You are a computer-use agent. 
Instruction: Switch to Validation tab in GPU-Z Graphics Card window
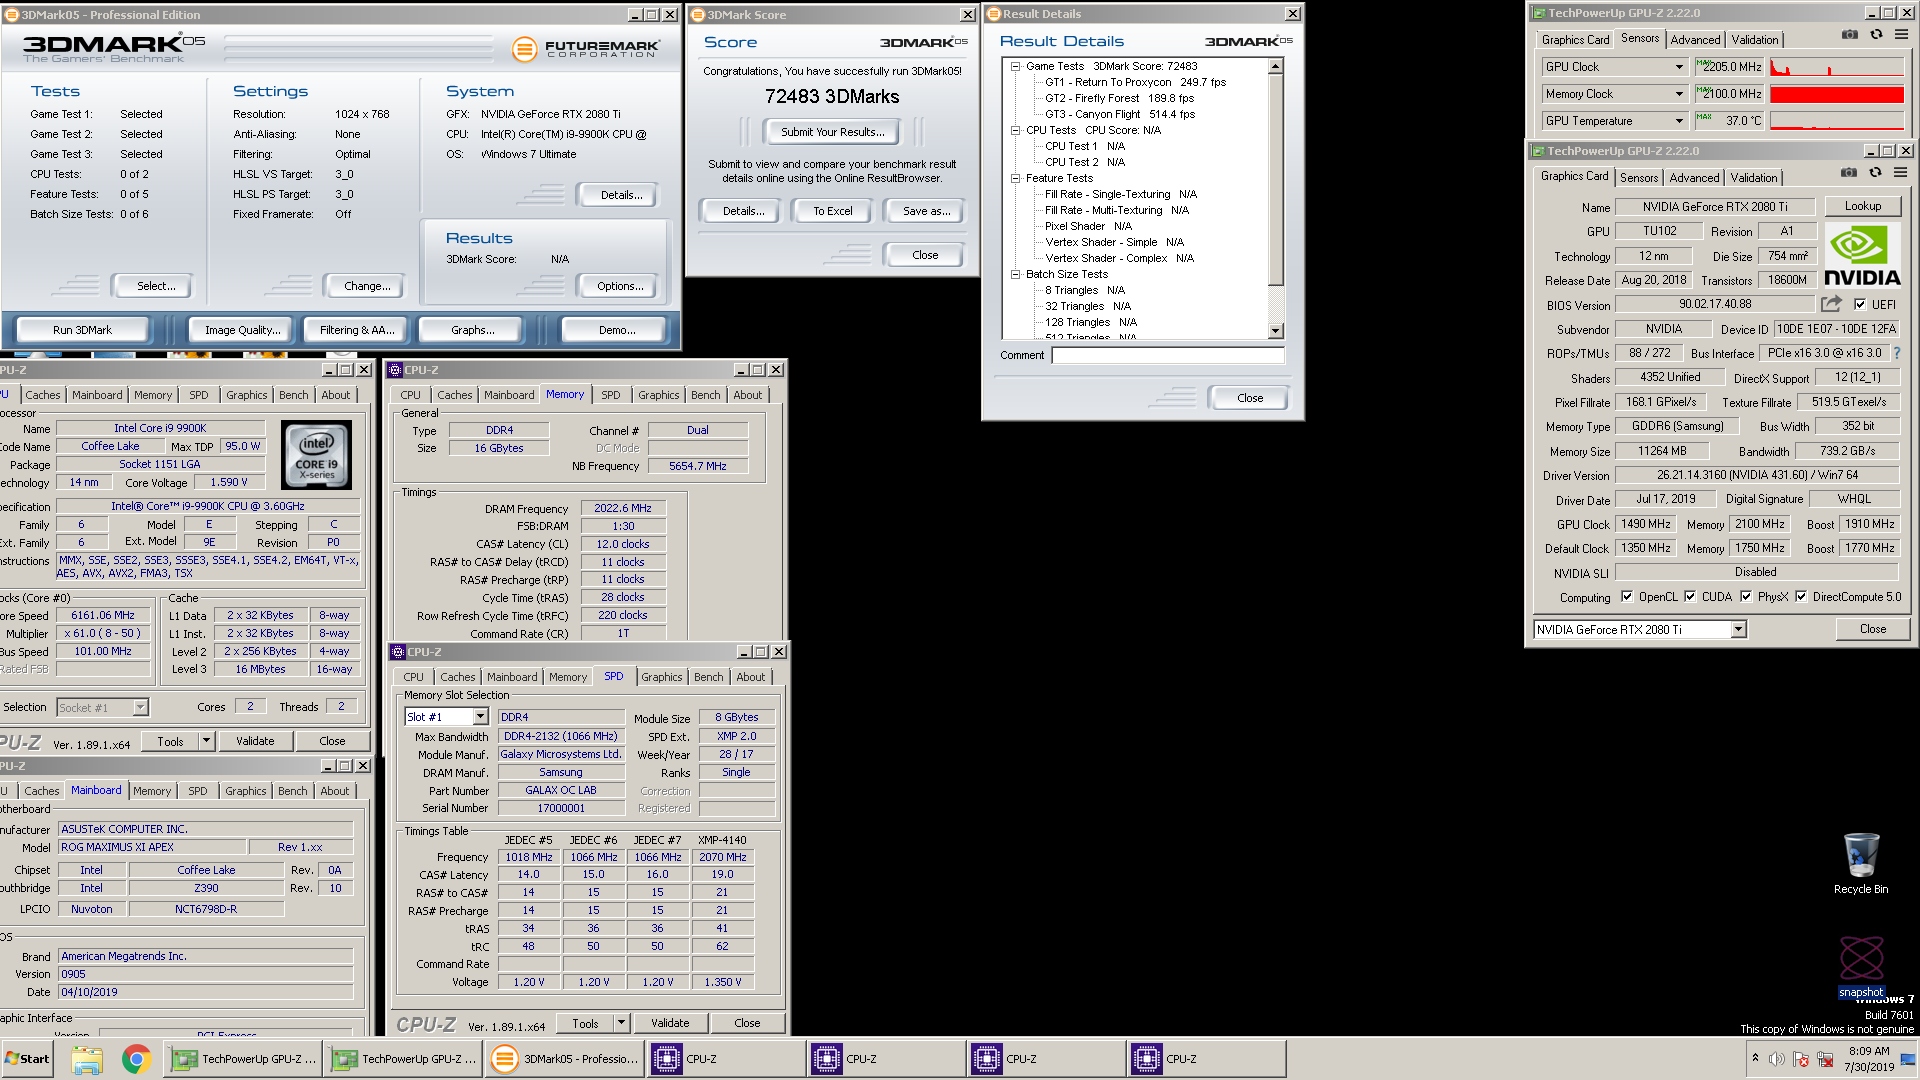click(x=1754, y=178)
